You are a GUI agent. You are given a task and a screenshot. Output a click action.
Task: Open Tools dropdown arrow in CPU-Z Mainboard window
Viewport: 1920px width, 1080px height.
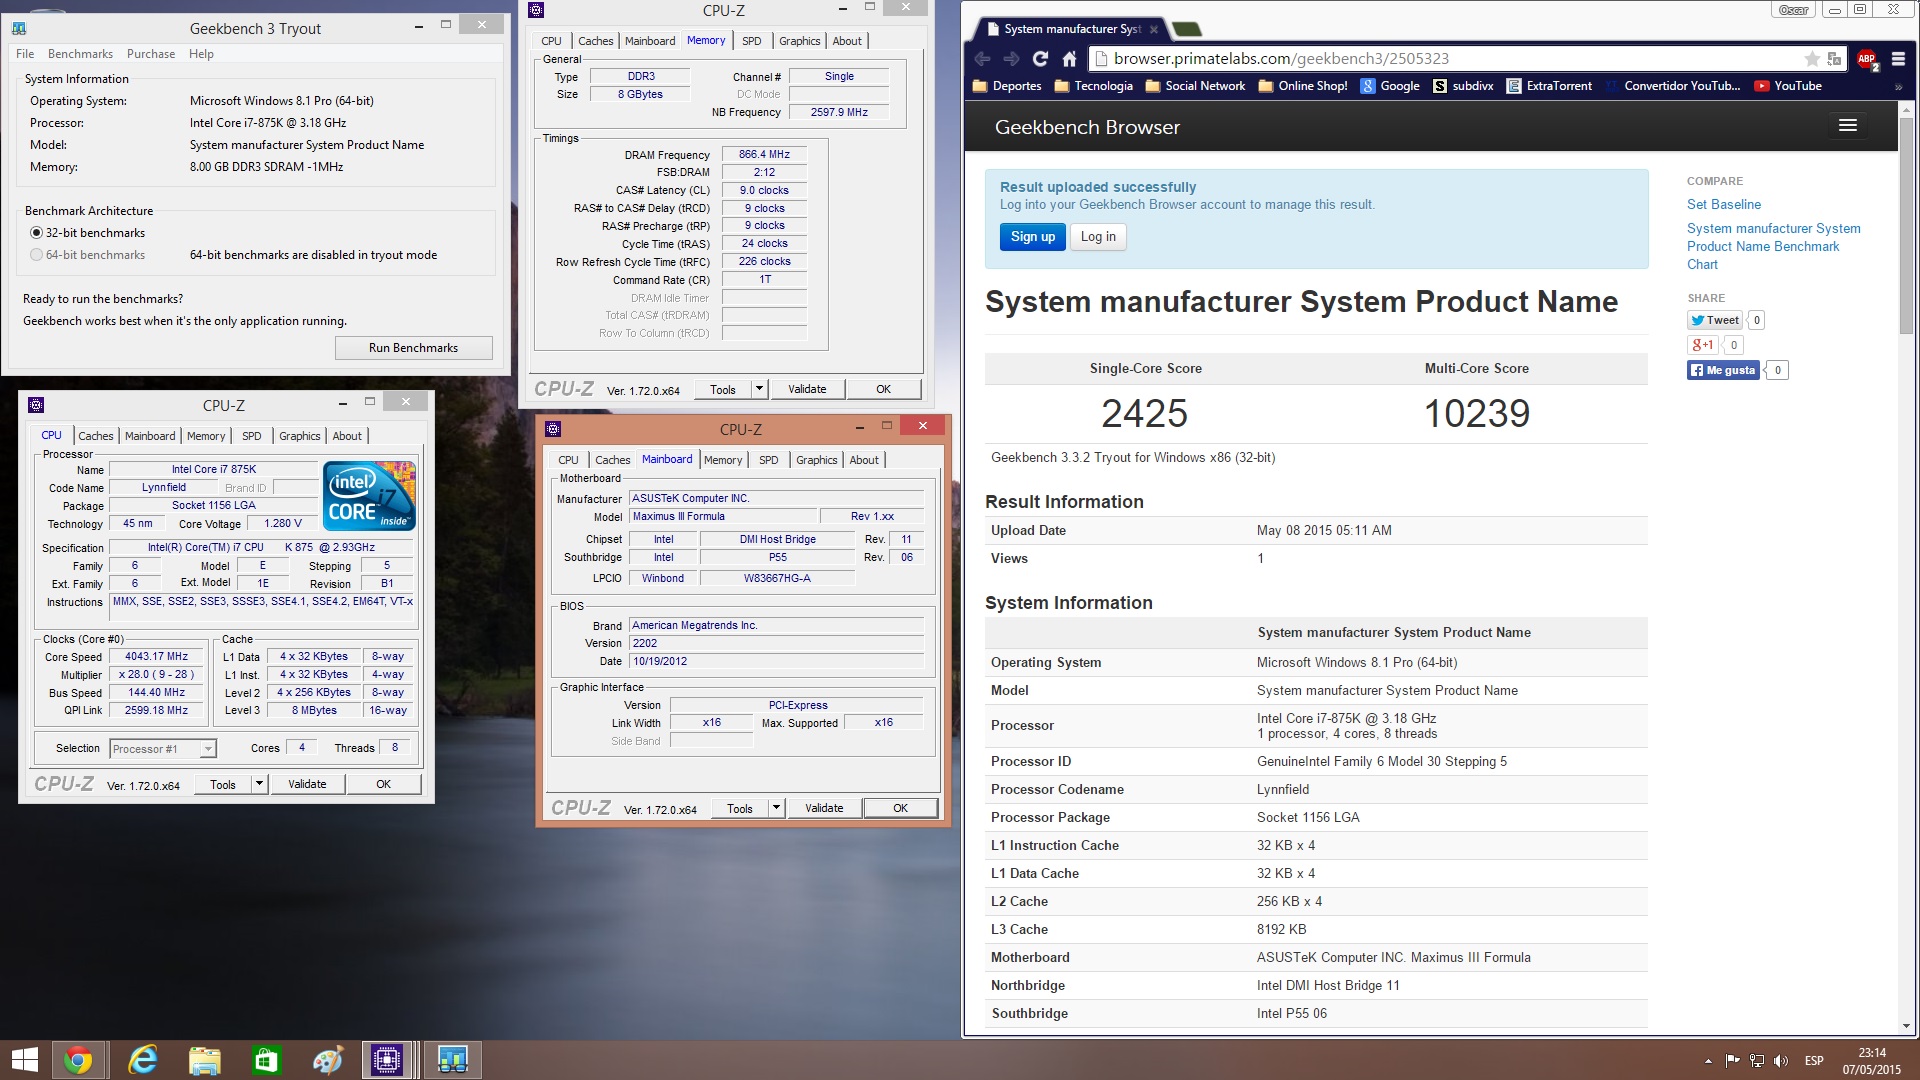tap(776, 808)
